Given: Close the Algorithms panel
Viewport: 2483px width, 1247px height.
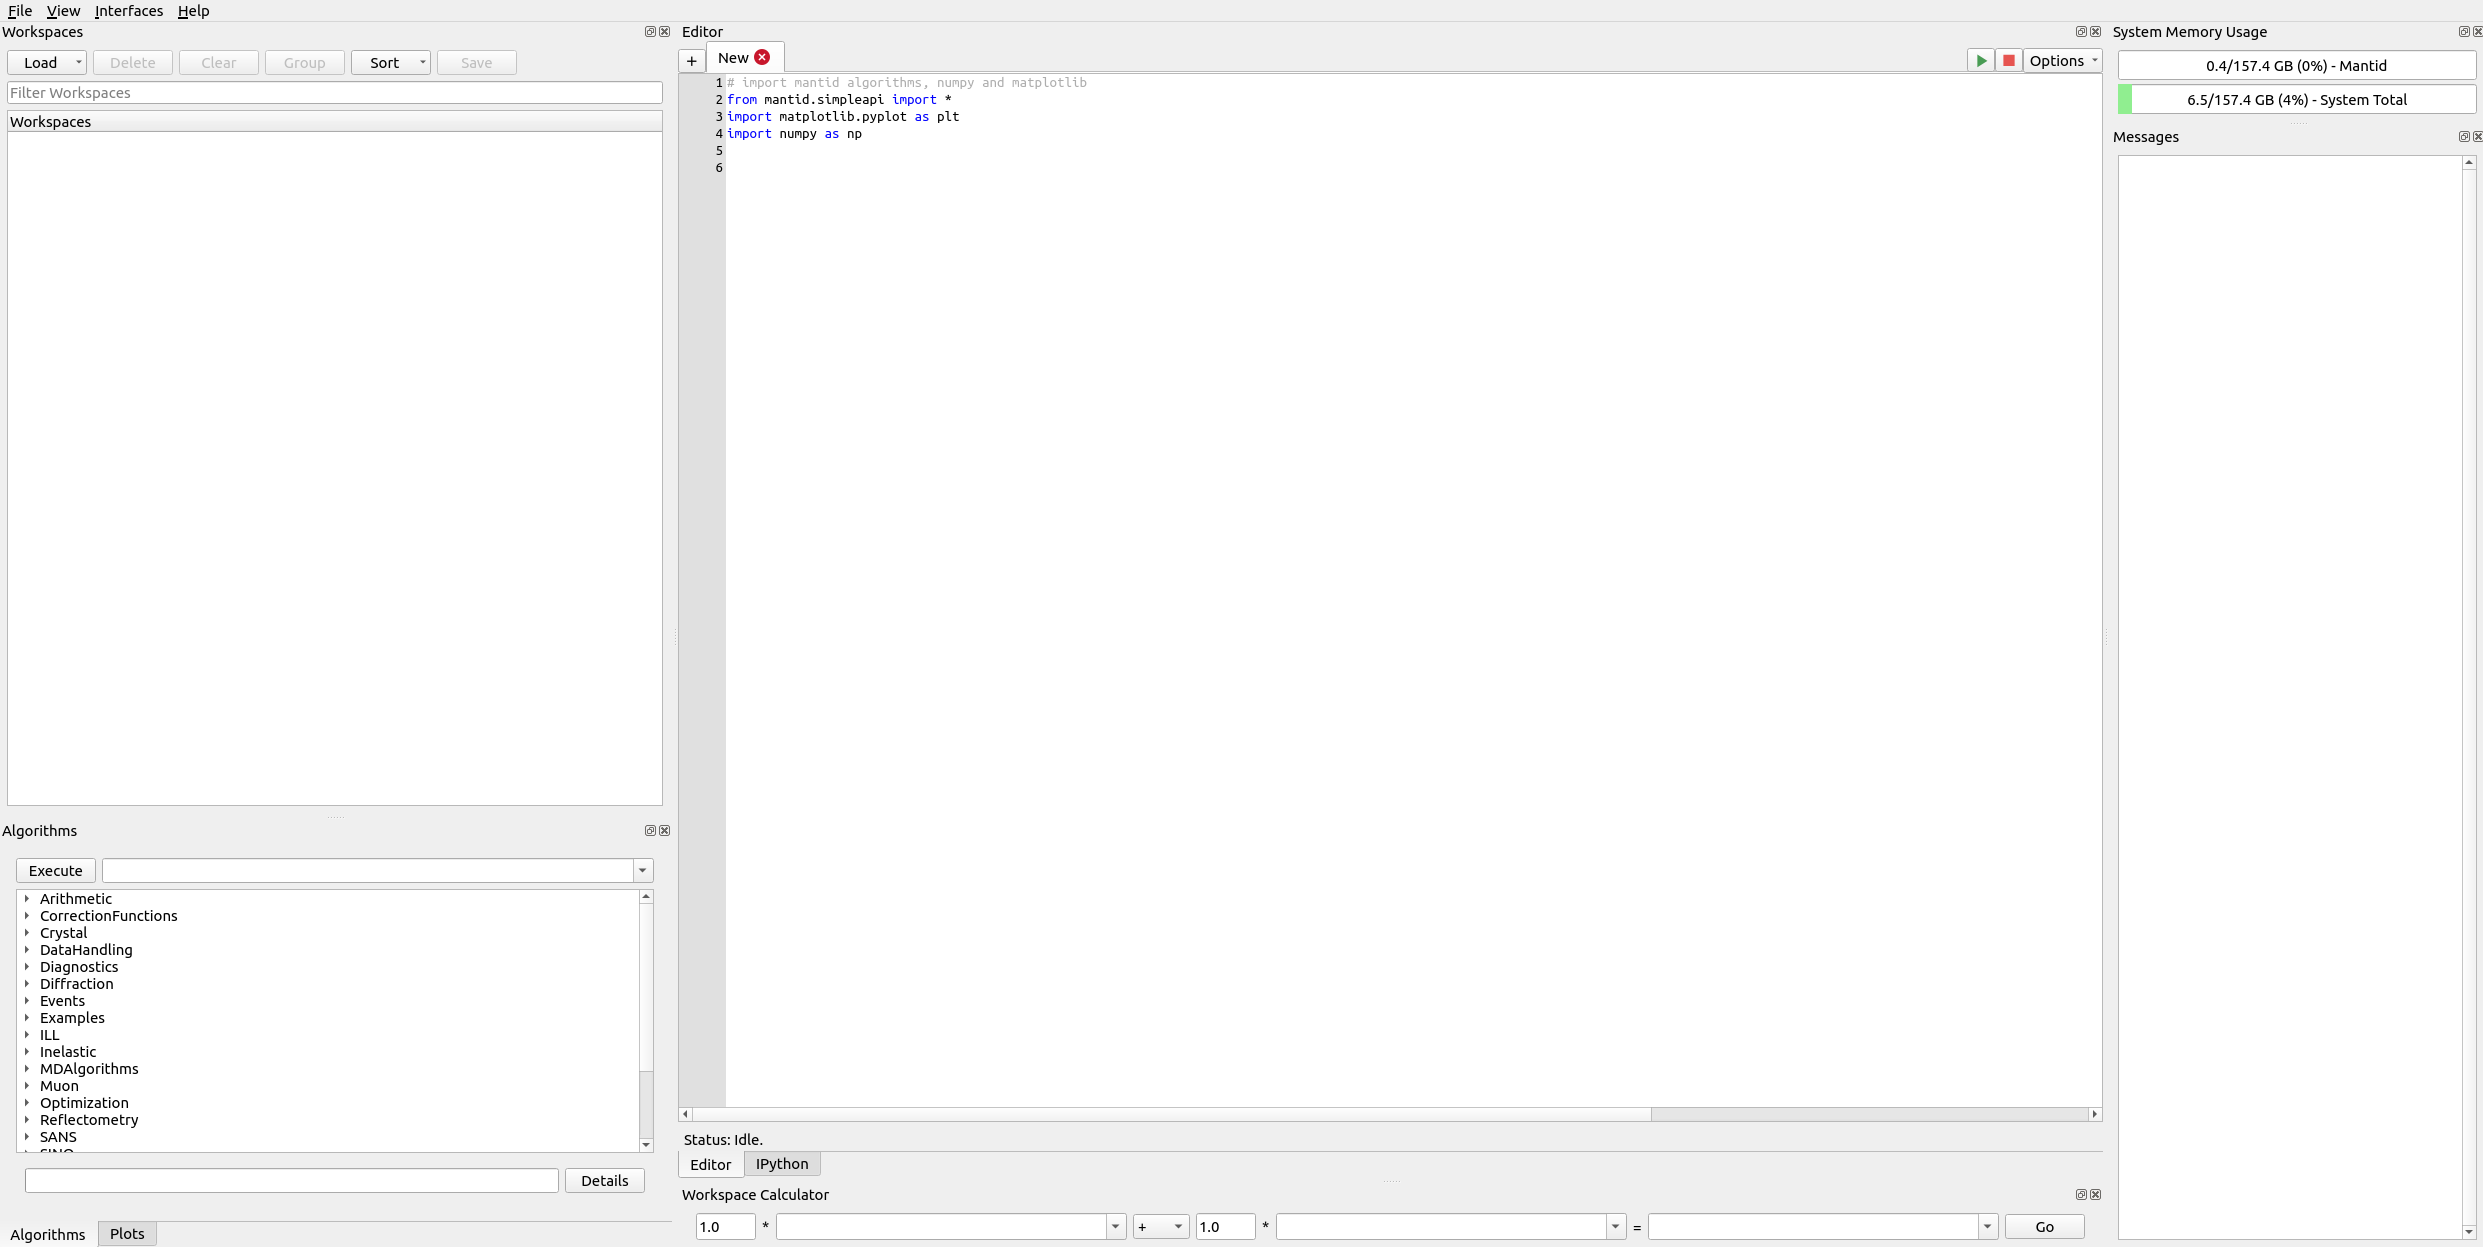Looking at the screenshot, I should [x=665, y=831].
